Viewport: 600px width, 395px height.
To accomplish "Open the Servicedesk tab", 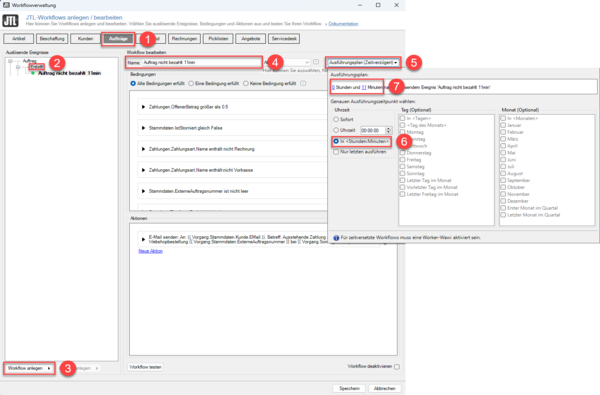I will (x=284, y=39).
